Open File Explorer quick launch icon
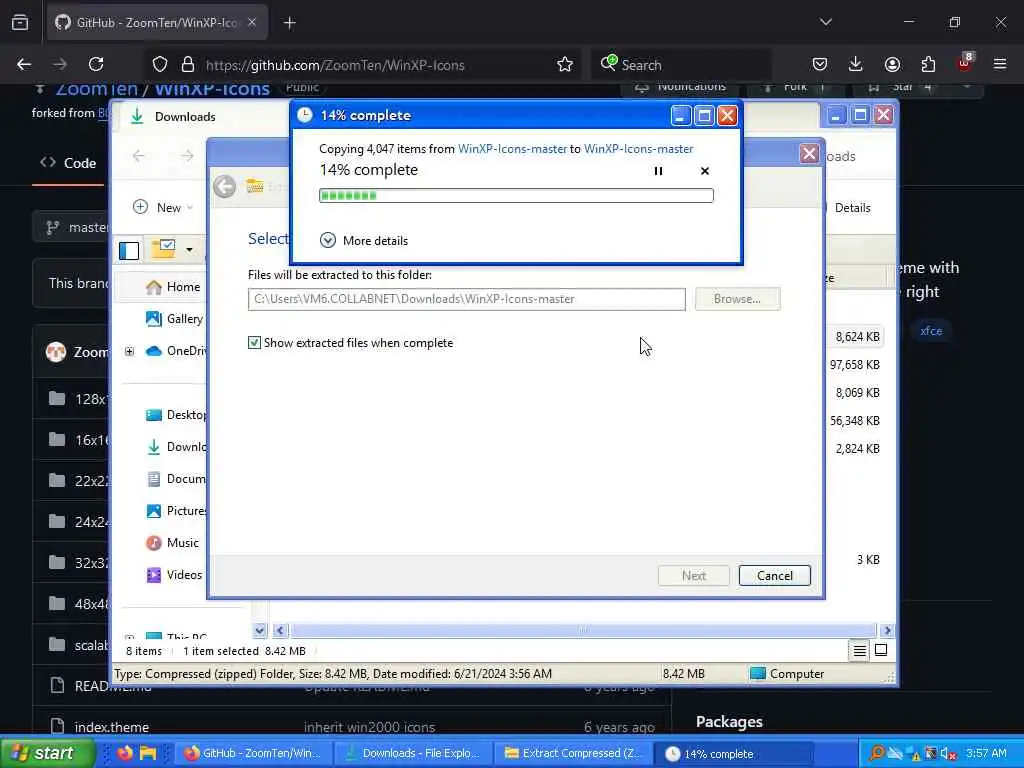 (148, 753)
